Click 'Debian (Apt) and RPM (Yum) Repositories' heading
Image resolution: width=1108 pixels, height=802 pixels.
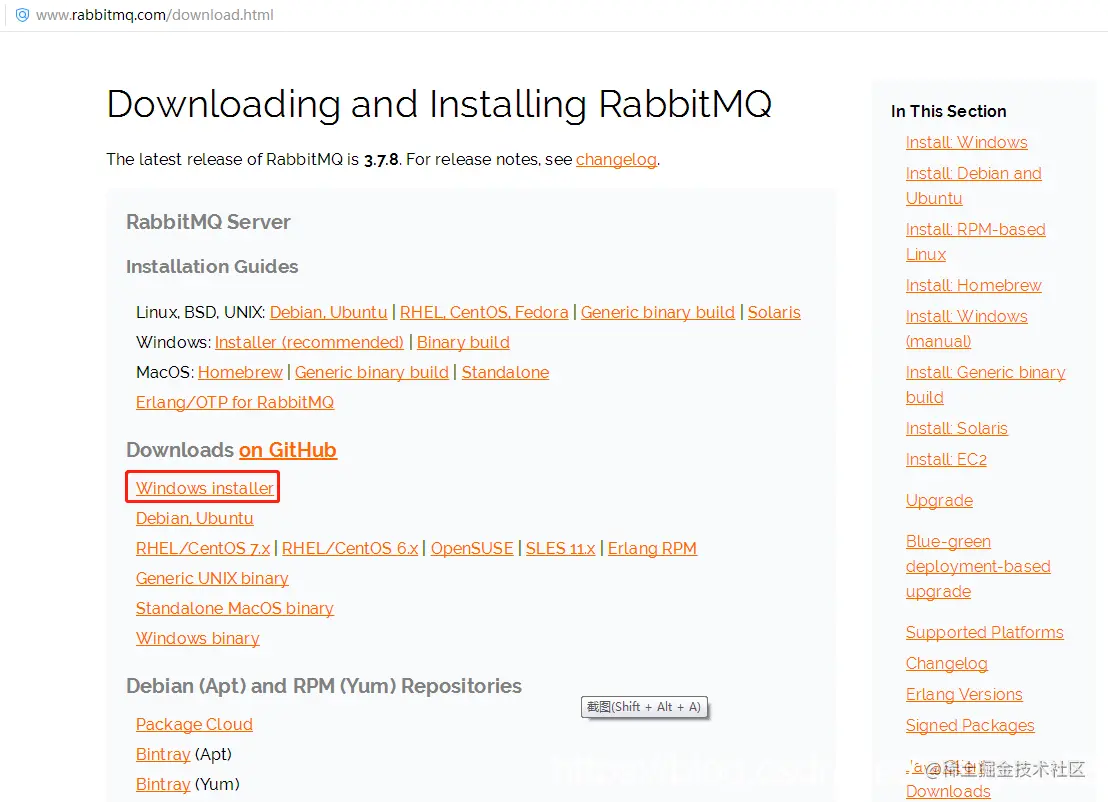(x=324, y=686)
